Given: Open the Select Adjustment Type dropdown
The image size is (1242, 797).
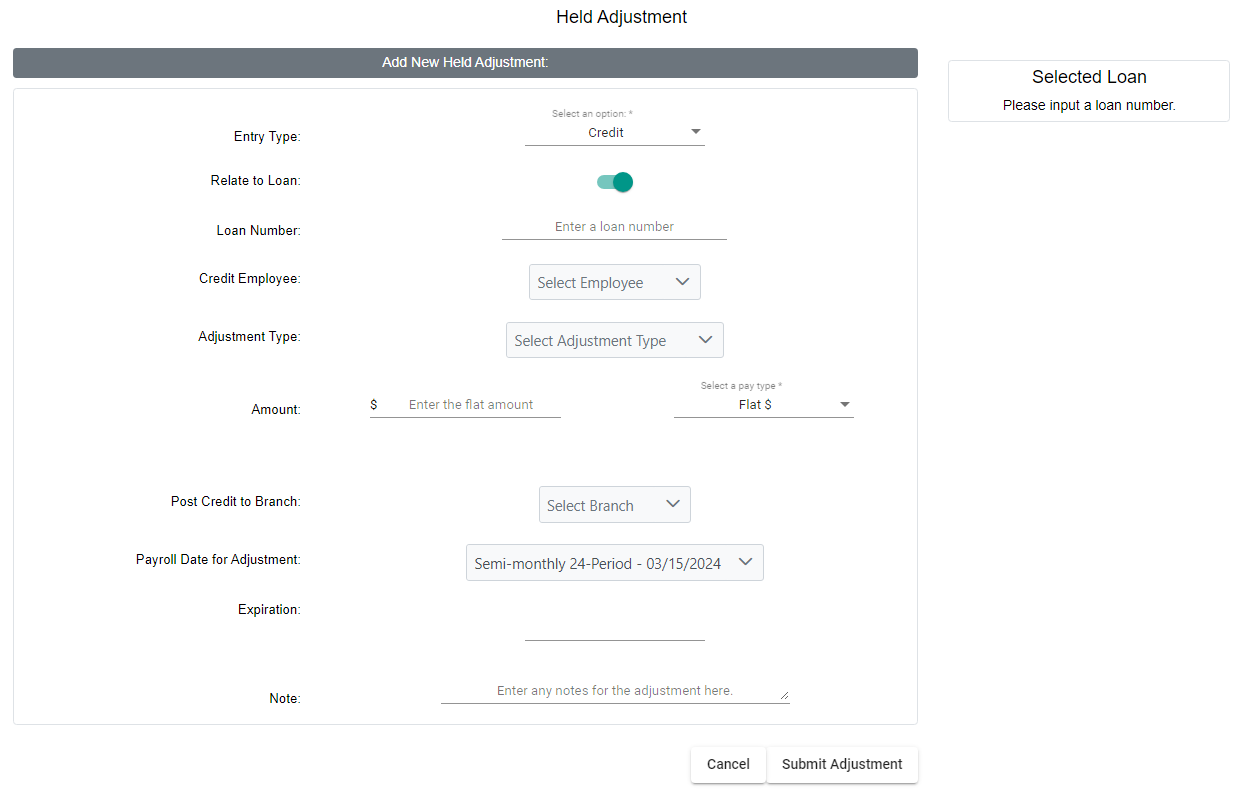Looking at the screenshot, I should coord(614,340).
